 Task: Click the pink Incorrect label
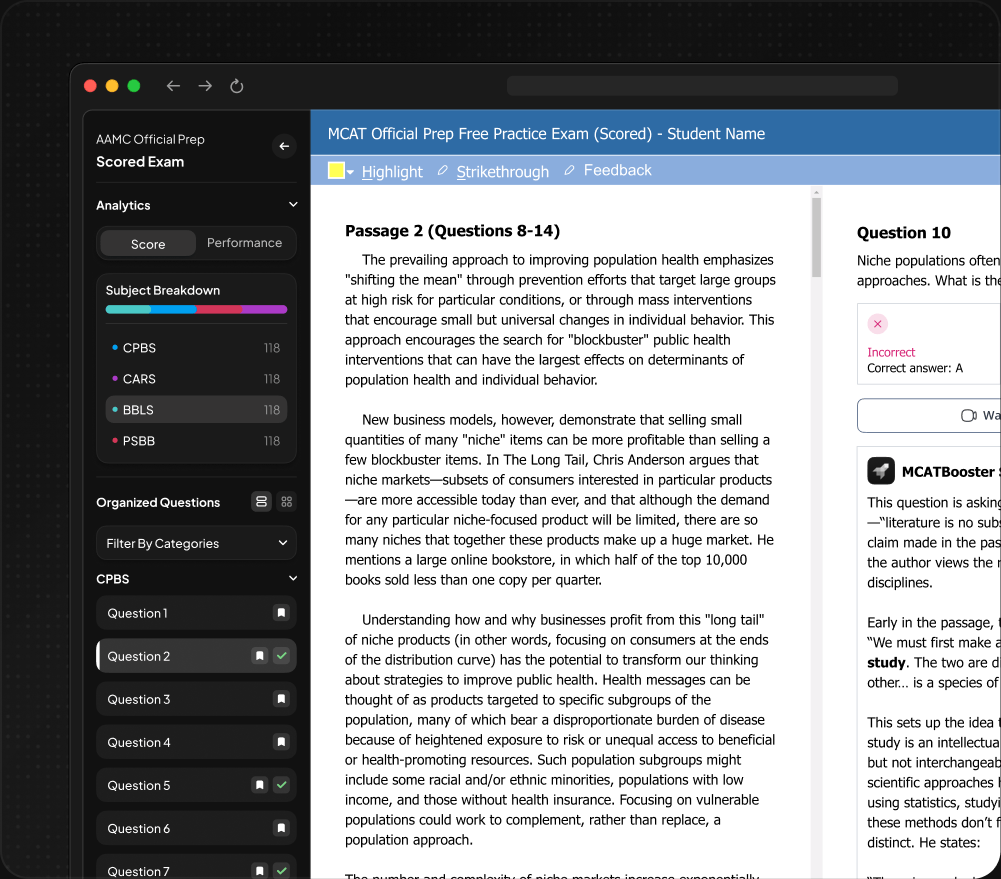[891, 352]
